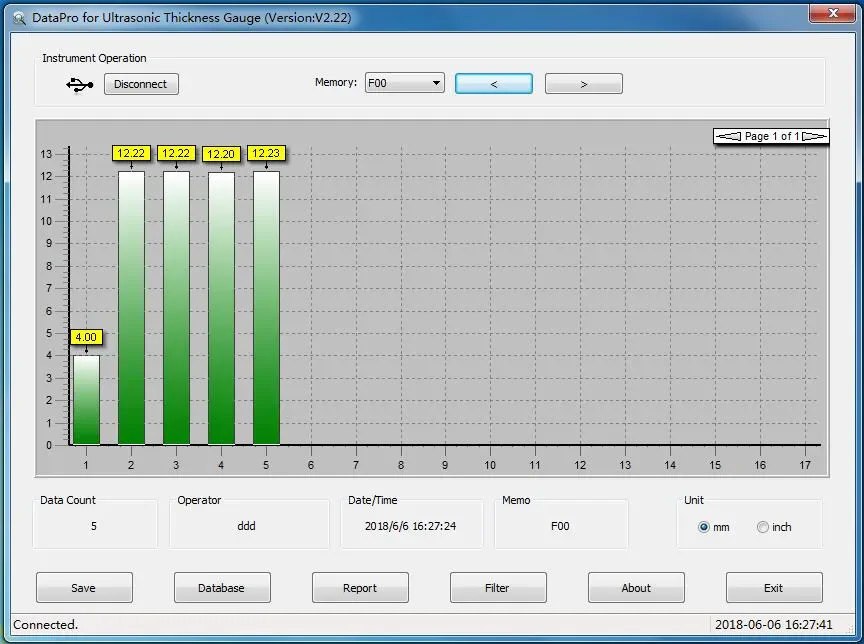The height and width of the screenshot is (644, 864).
Task: Go to next chart page arrow
Action: (x=814, y=136)
